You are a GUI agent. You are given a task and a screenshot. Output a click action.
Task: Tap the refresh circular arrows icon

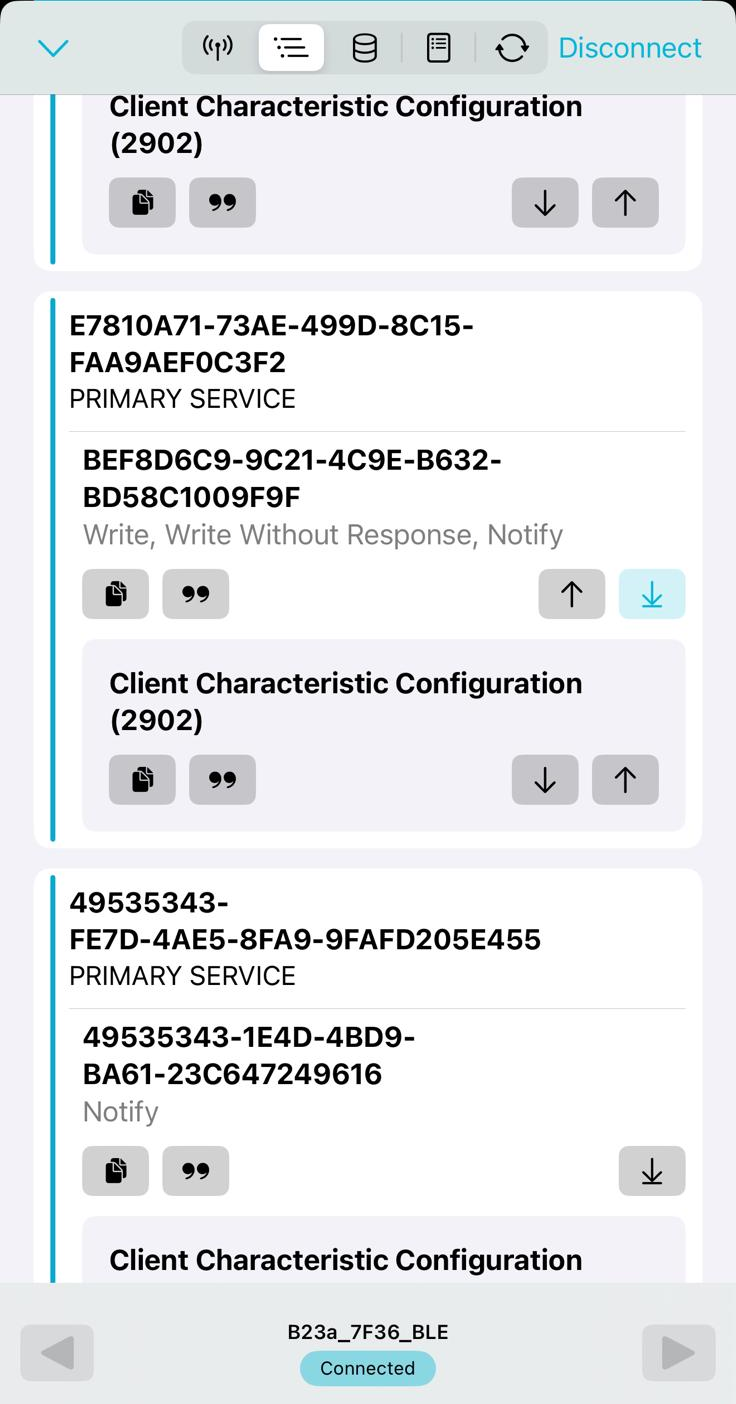tap(512, 48)
